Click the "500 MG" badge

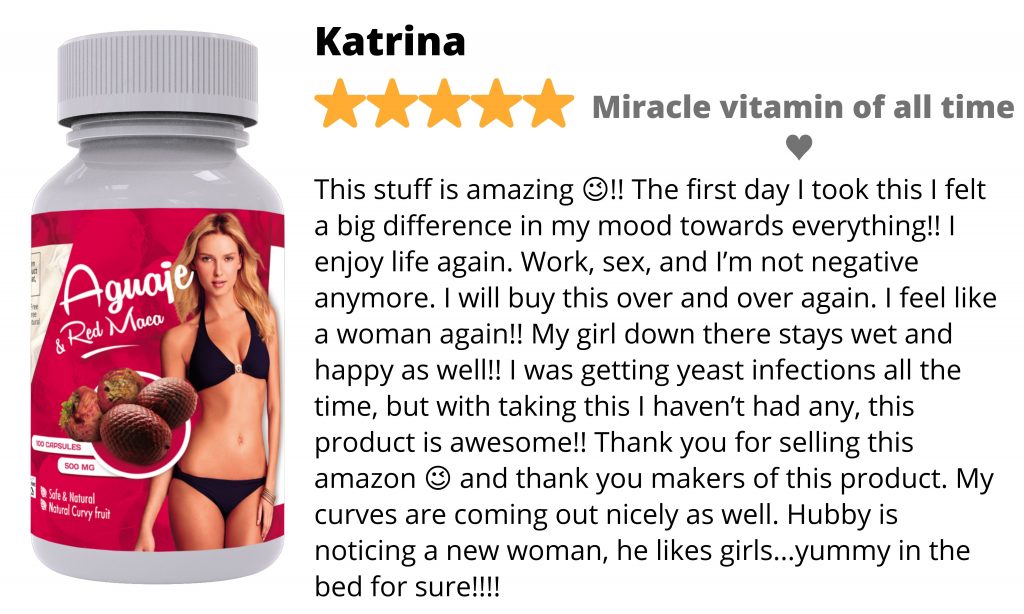pos(80,466)
